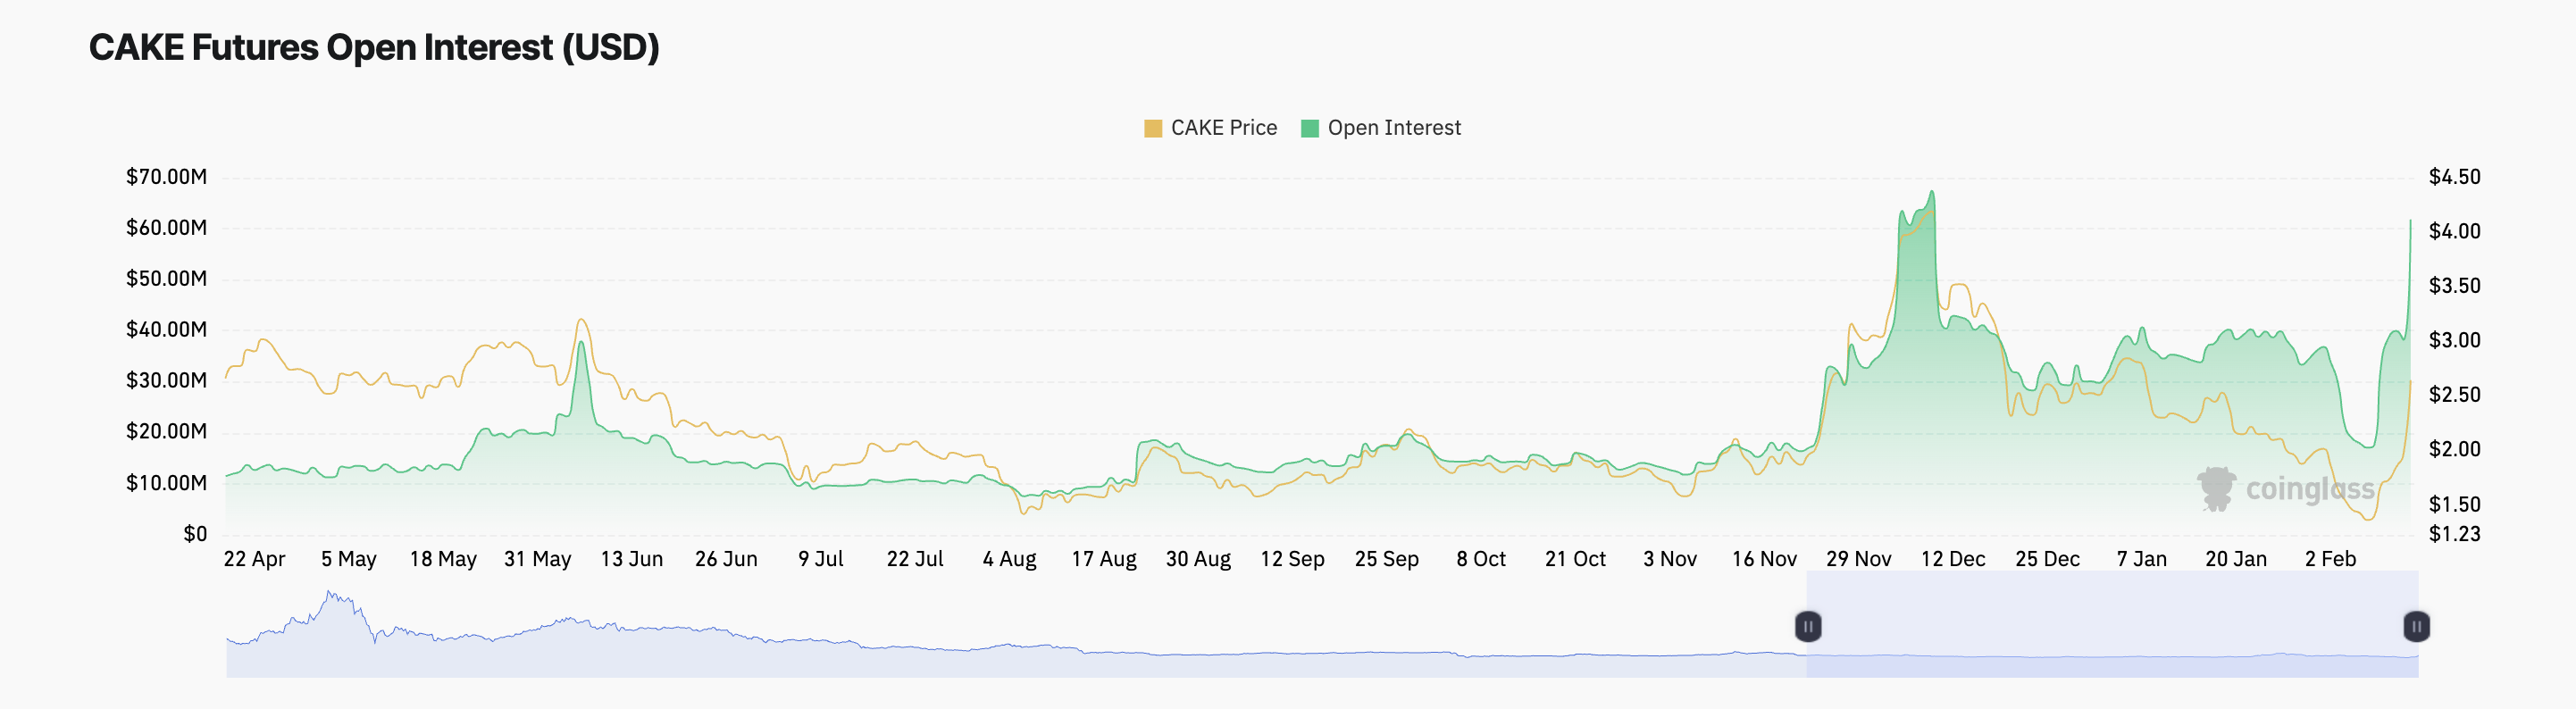Click the green Open Interest legend swatch
The width and height of the screenshot is (2576, 709).
1309,128
